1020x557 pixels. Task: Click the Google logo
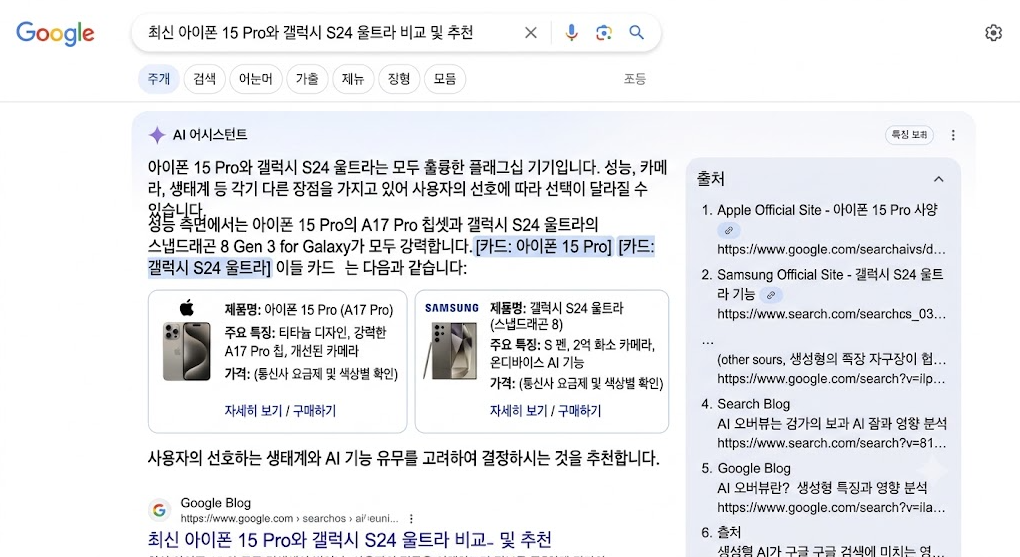55,33
